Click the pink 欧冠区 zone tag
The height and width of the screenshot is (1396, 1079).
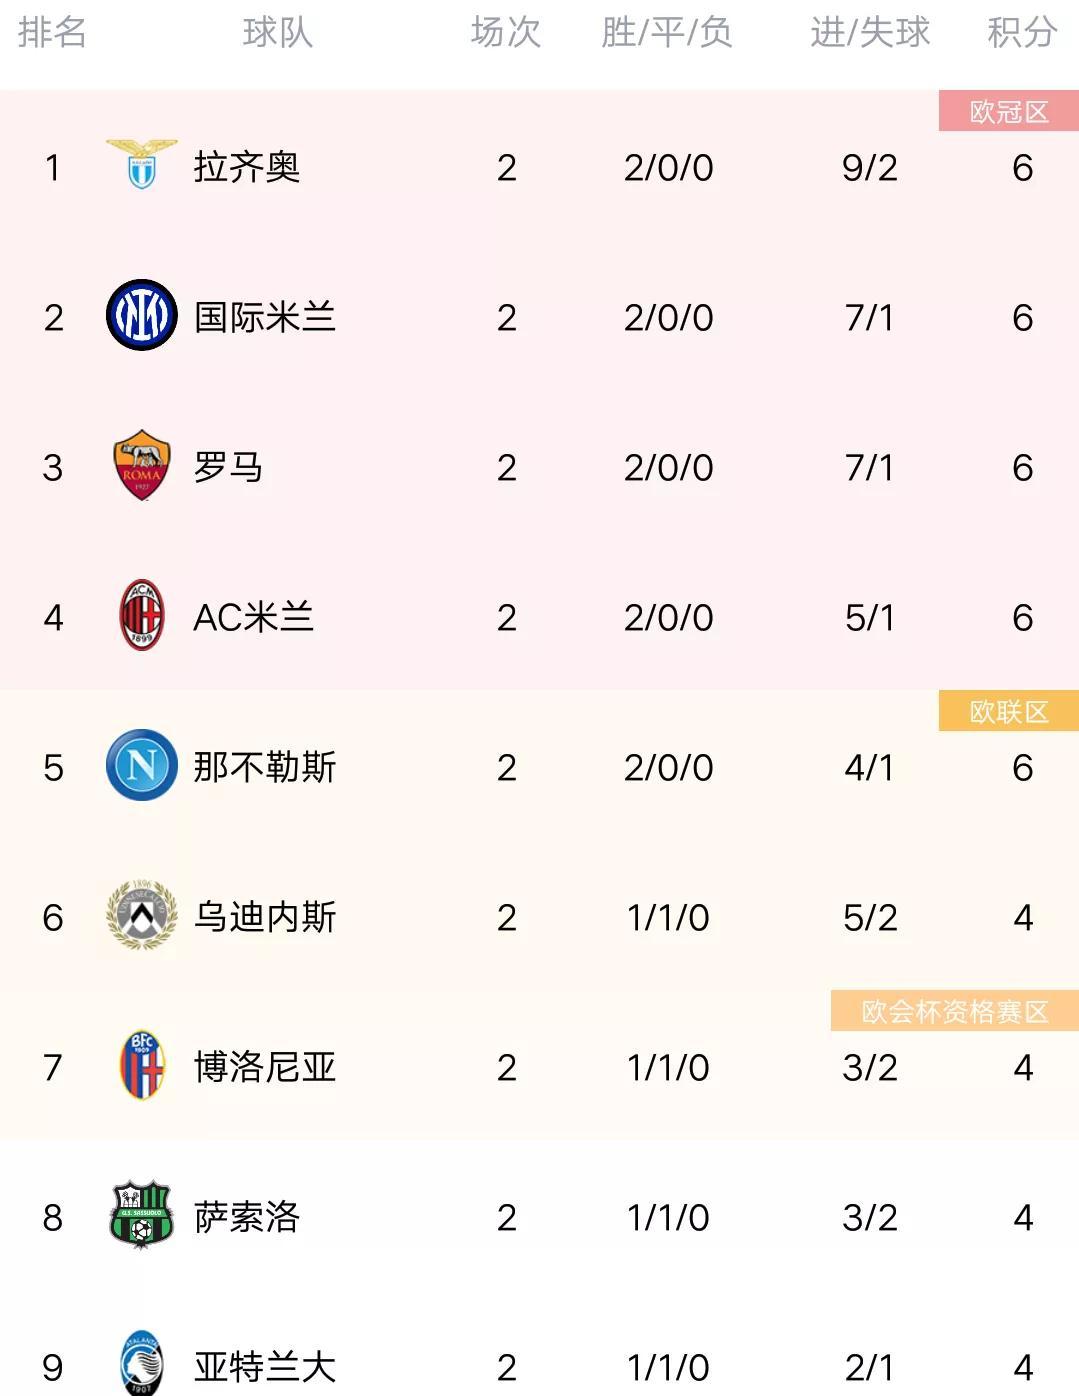coord(1009,112)
